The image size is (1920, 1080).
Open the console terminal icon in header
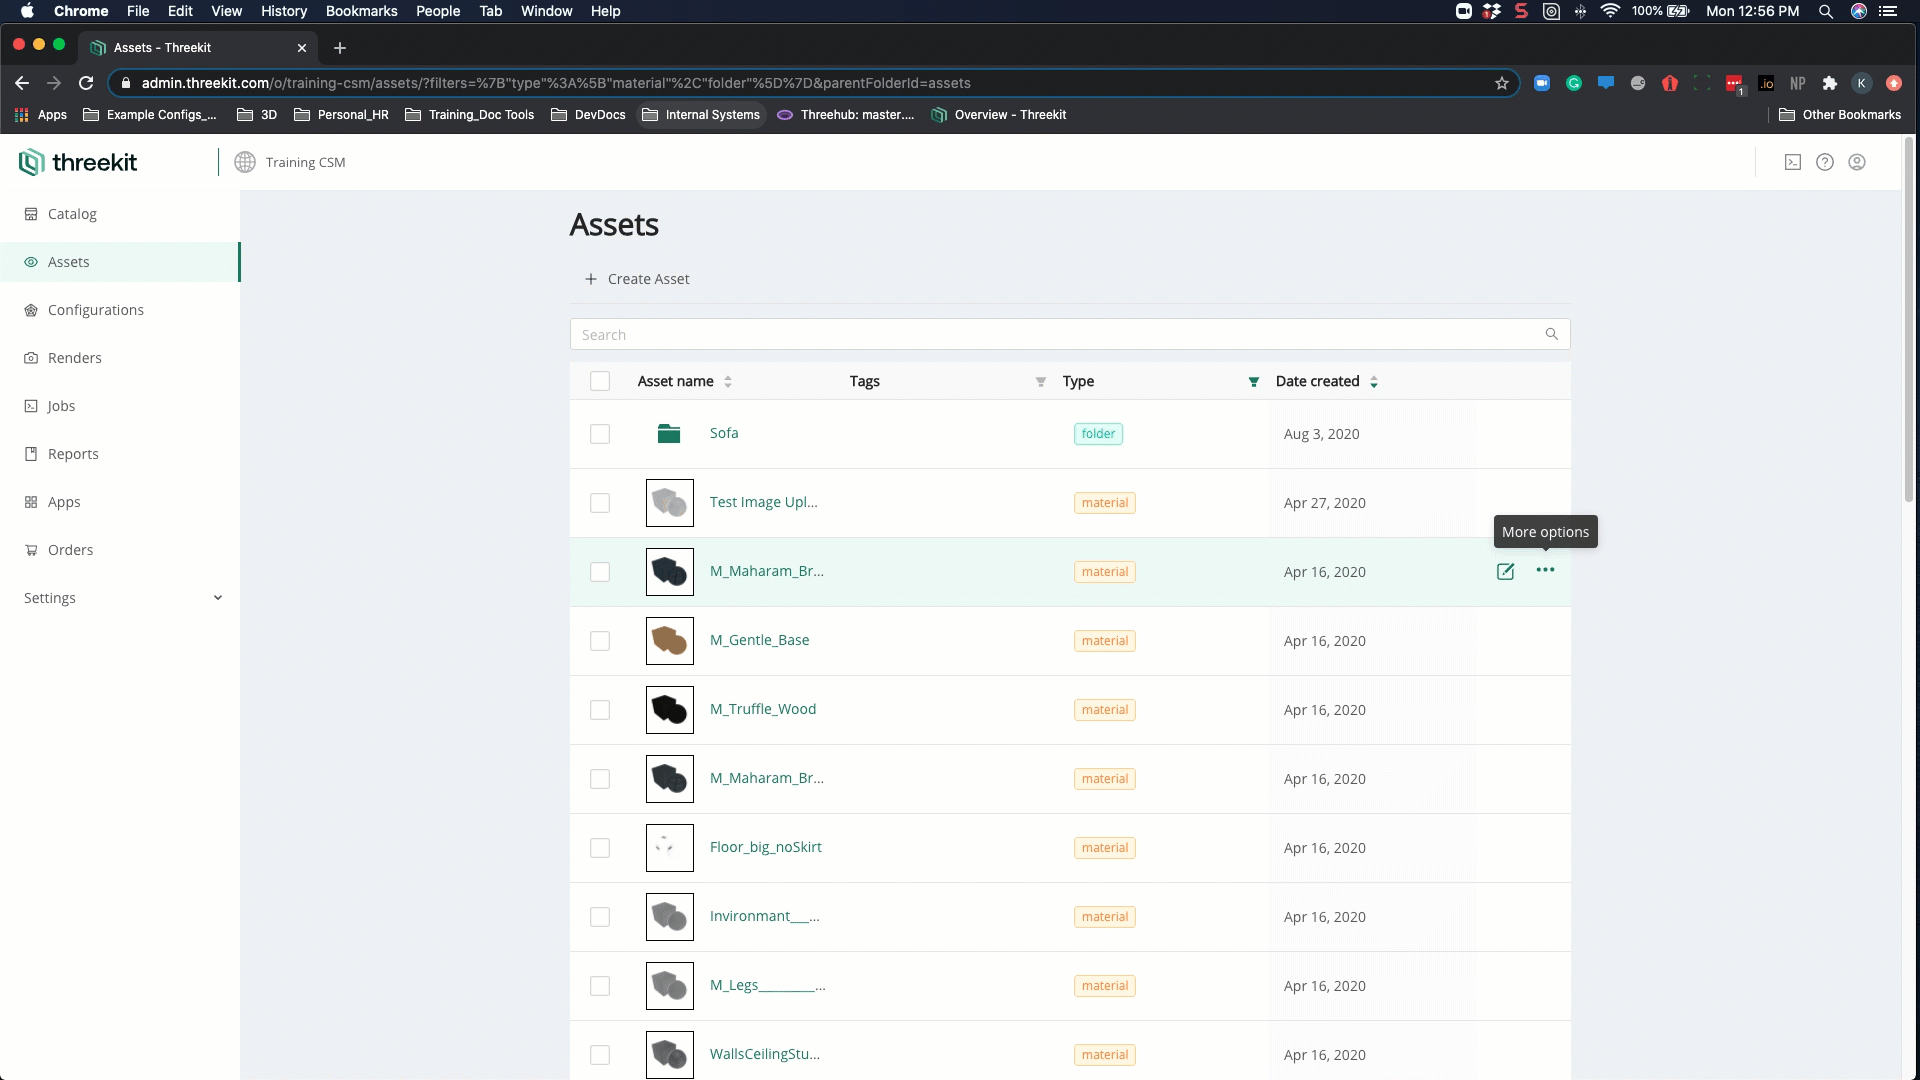(x=1792, y=162)
